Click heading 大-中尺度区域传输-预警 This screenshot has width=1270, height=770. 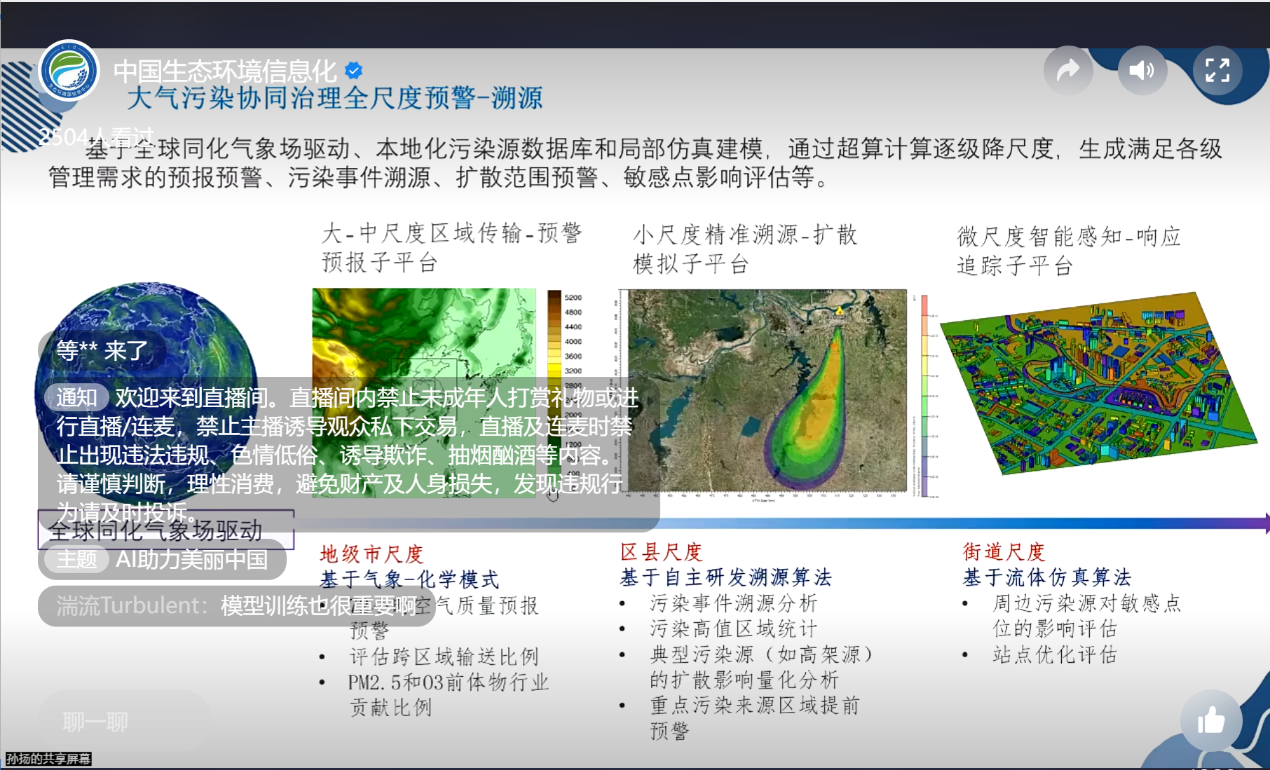point(450,234)
